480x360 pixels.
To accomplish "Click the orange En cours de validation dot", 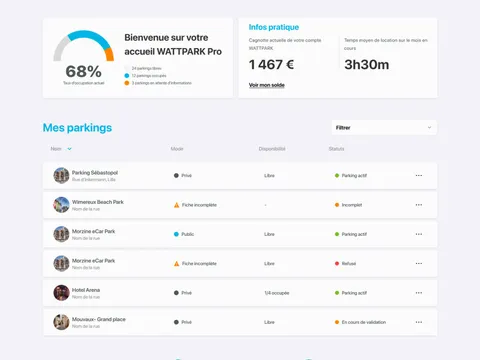I will 337,322.
